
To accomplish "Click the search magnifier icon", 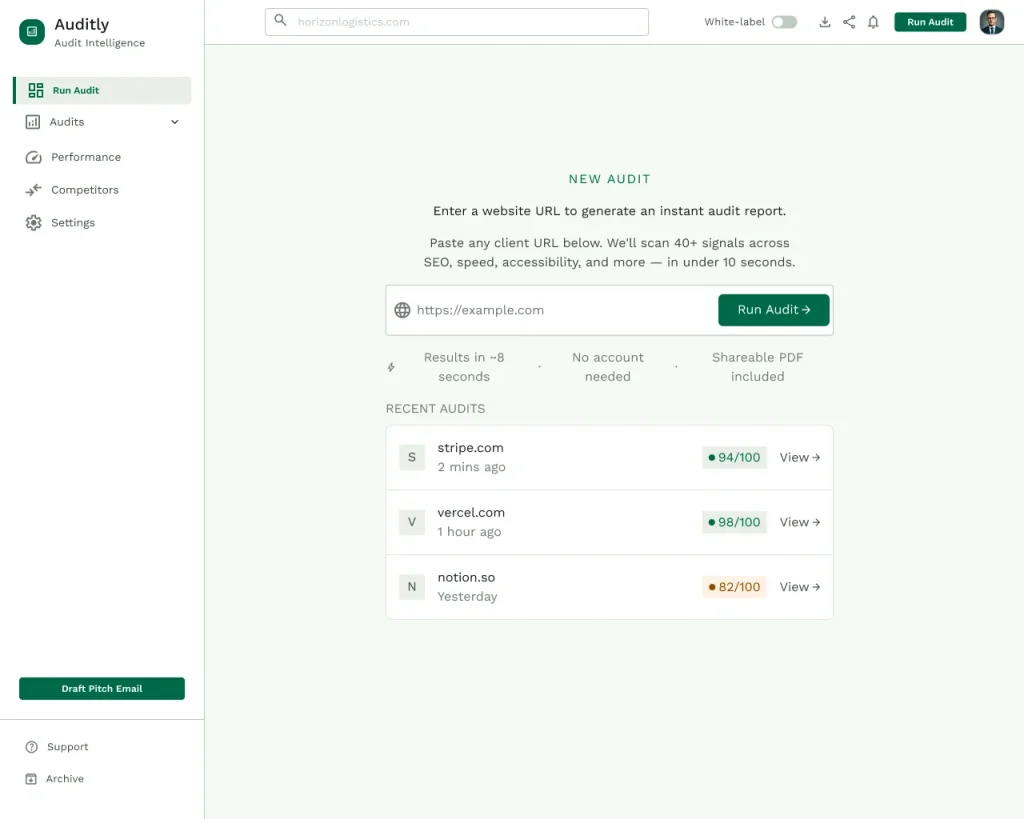I will [280, 20].
